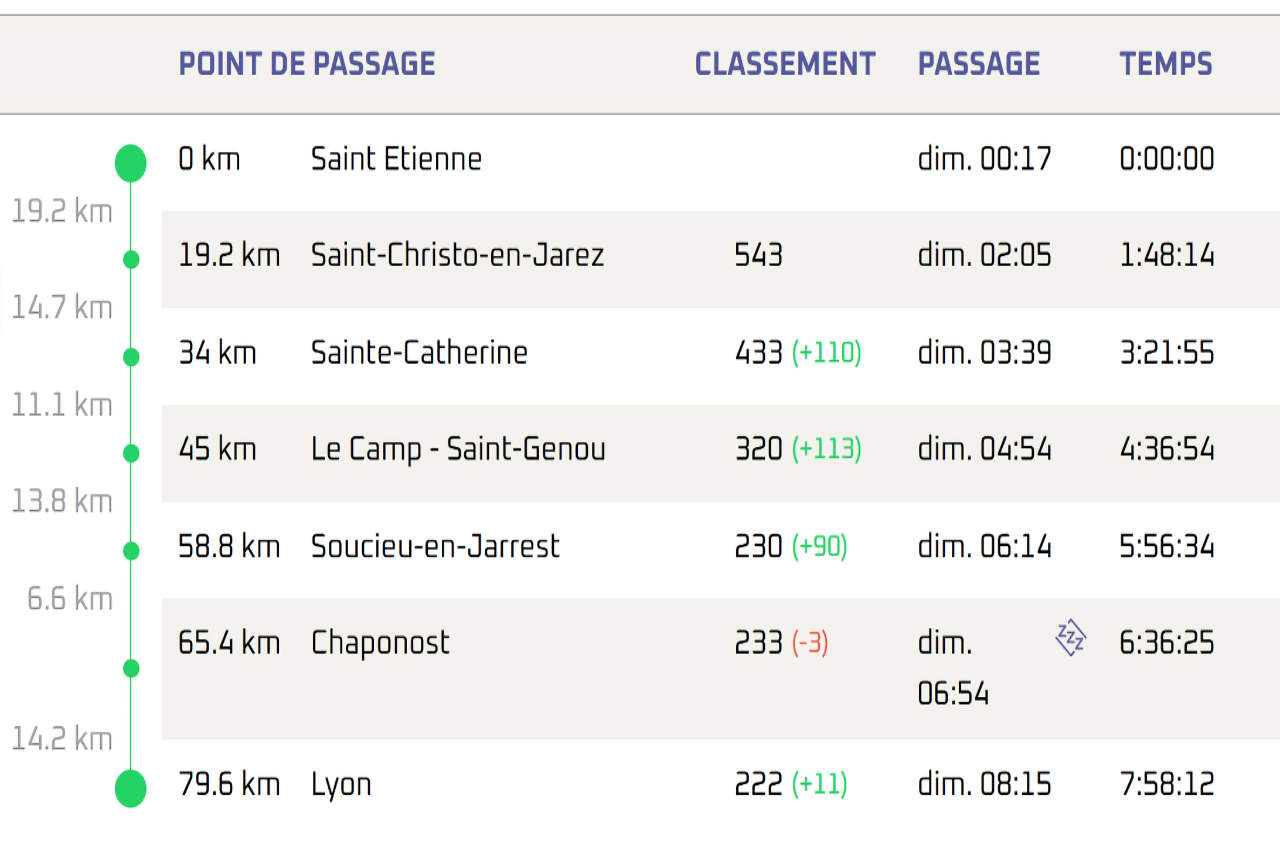Click the Soucieu-en-Jarrest timeline marker

130,550
